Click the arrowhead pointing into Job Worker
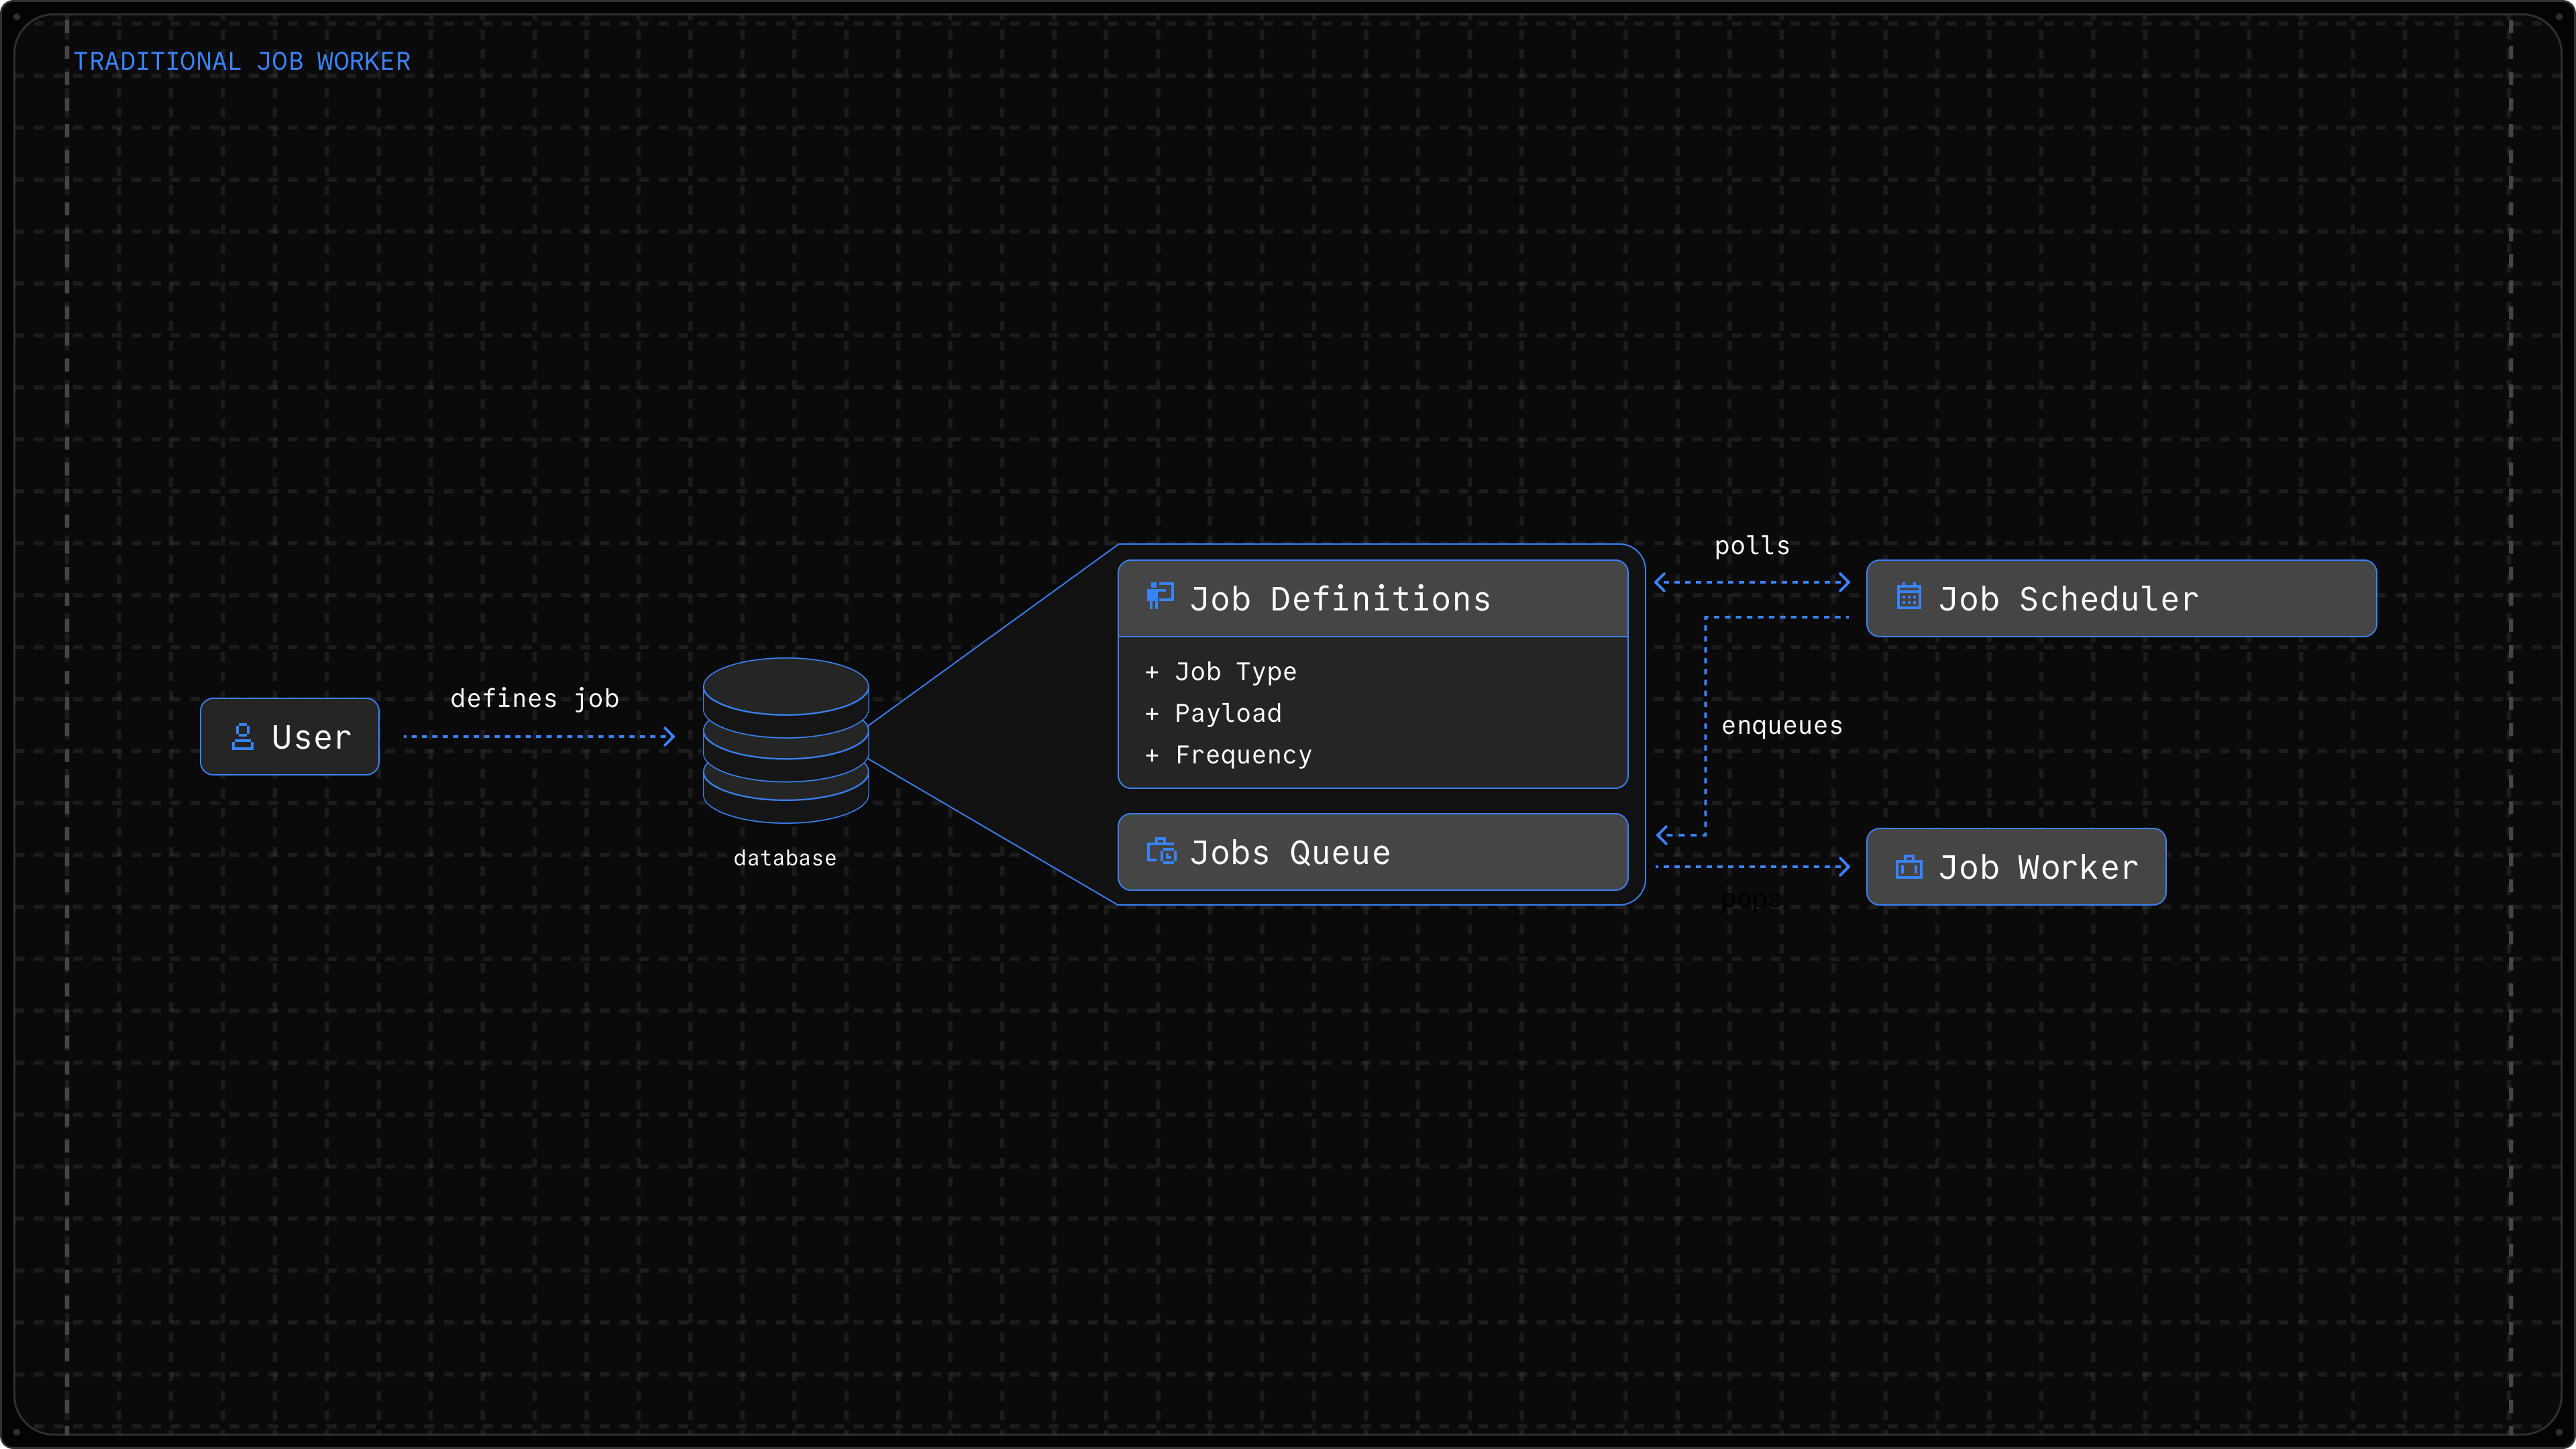 (x=1843, y=867)
